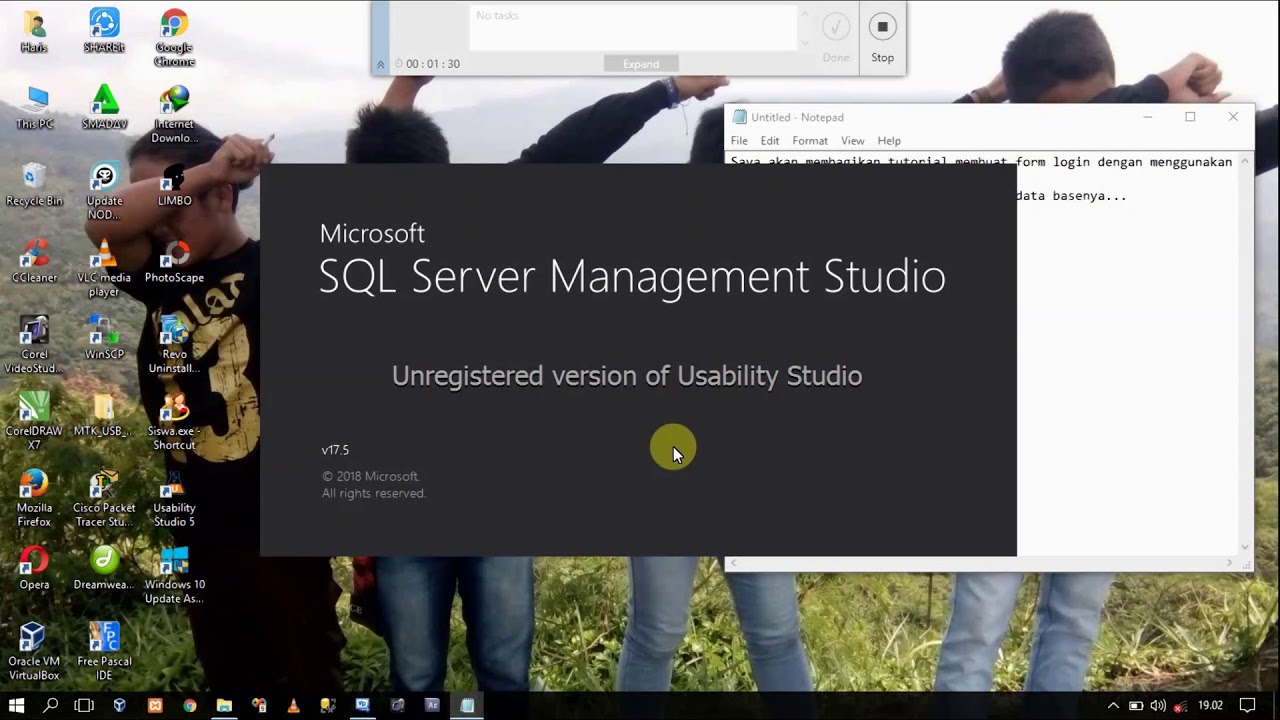1280x720 pixels.
Task: Launch SMADAV antivirus shortcut
Action: tap(104, 108)
